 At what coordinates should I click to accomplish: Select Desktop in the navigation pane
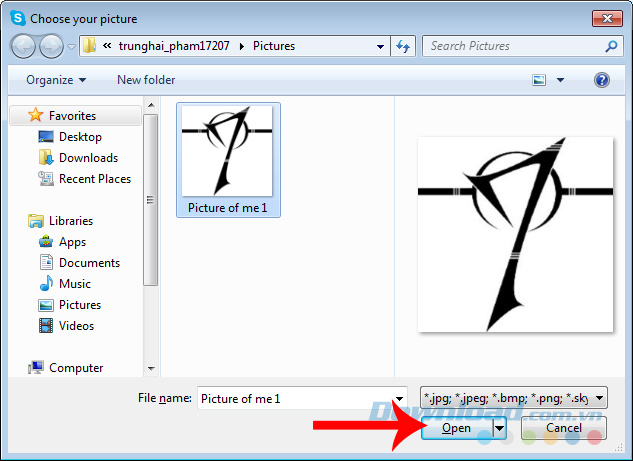[80, 137]
